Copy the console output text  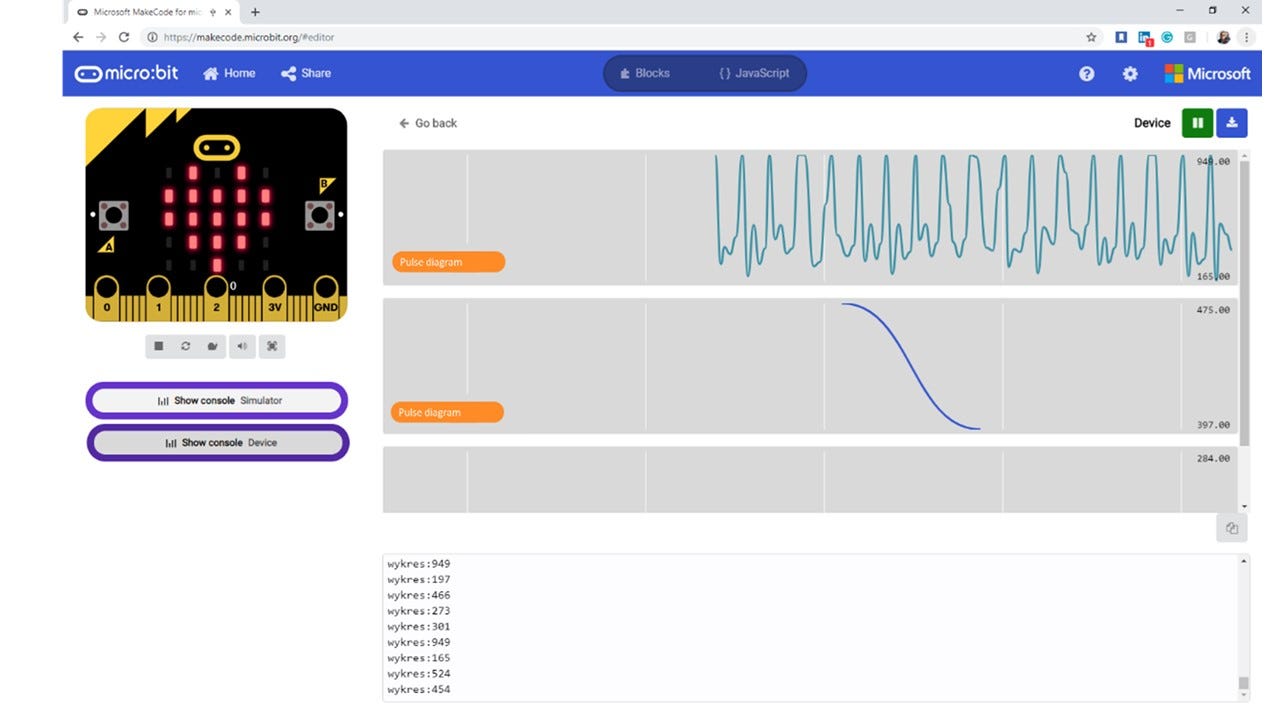(1232, 529)
